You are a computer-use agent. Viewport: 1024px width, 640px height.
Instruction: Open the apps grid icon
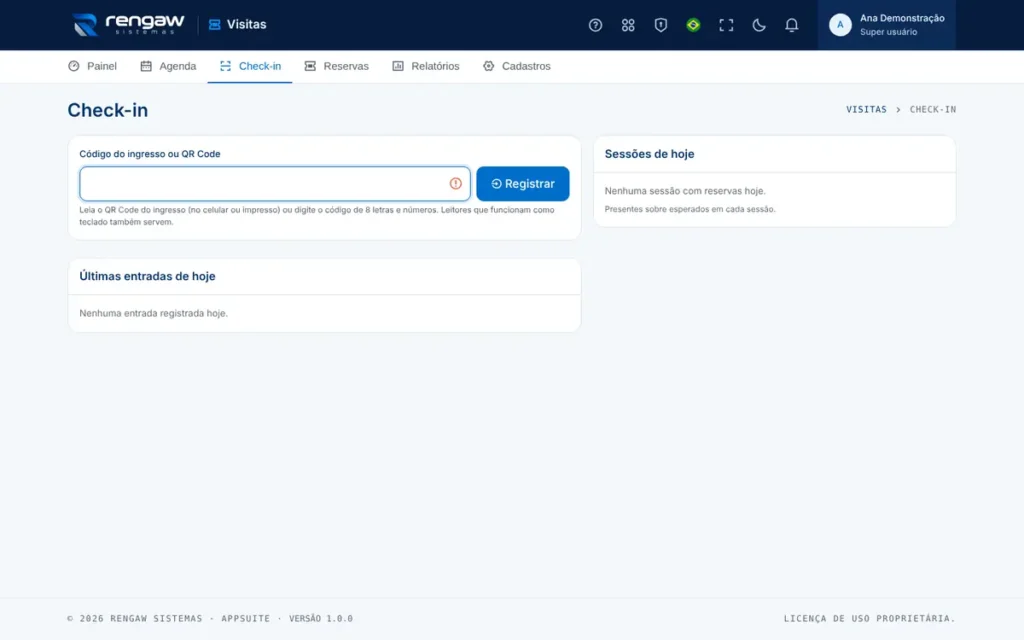tap(628, 25)
